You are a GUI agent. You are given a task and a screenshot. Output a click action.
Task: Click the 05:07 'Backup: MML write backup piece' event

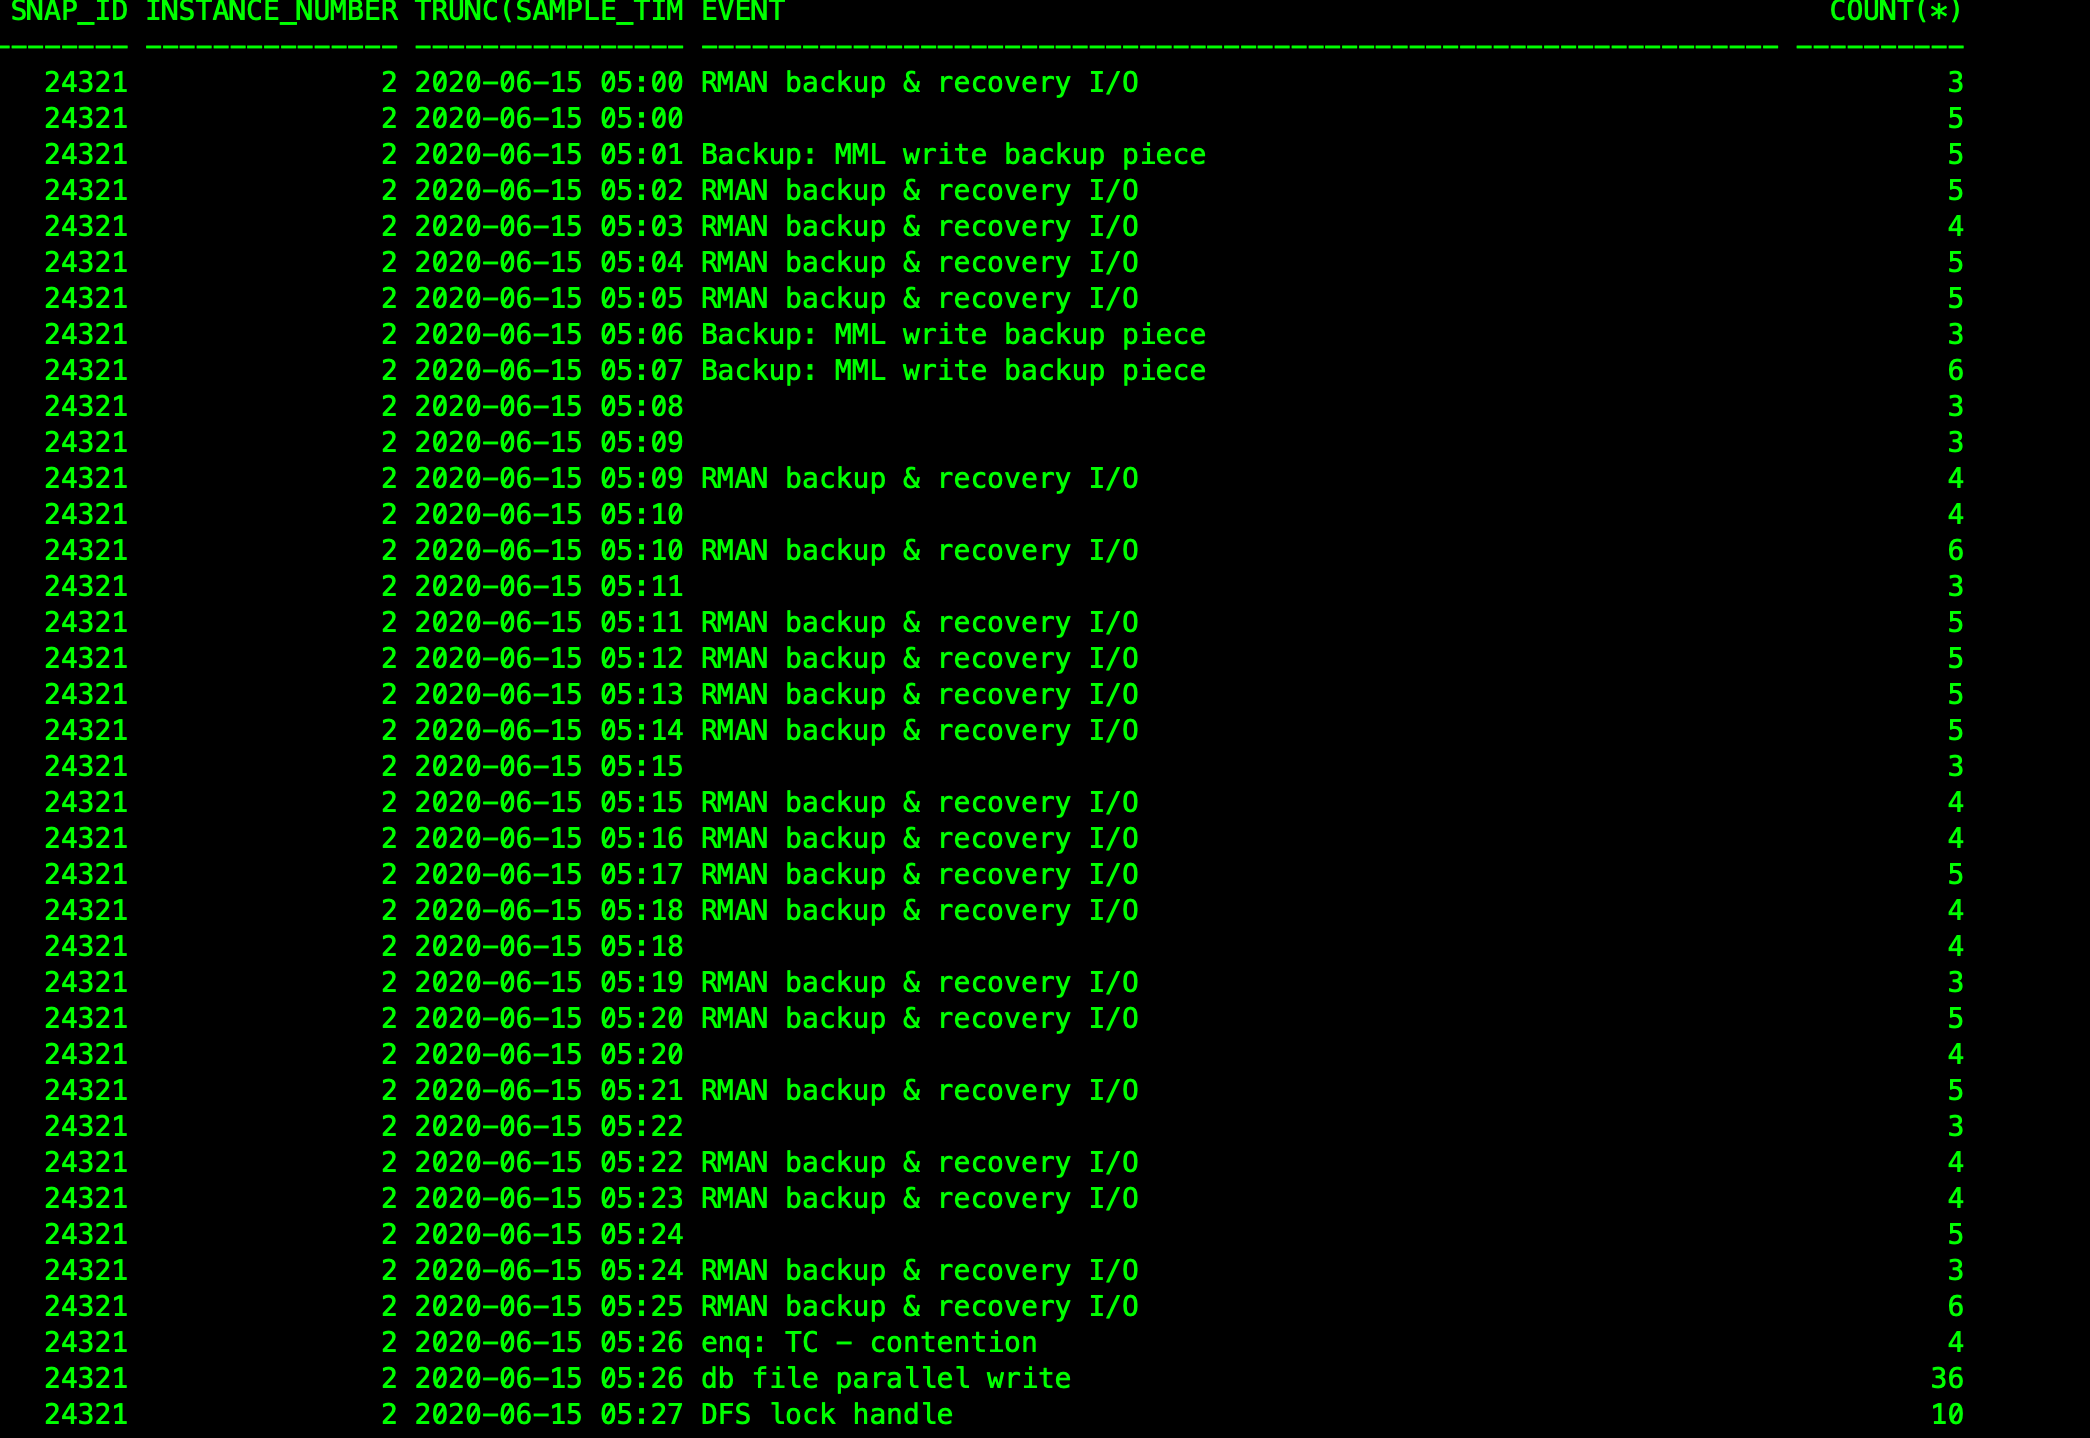tap(953, 370)
